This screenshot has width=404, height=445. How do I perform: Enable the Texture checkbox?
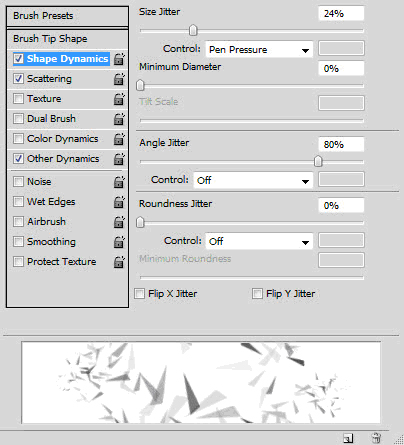click(x=18, y=99)
